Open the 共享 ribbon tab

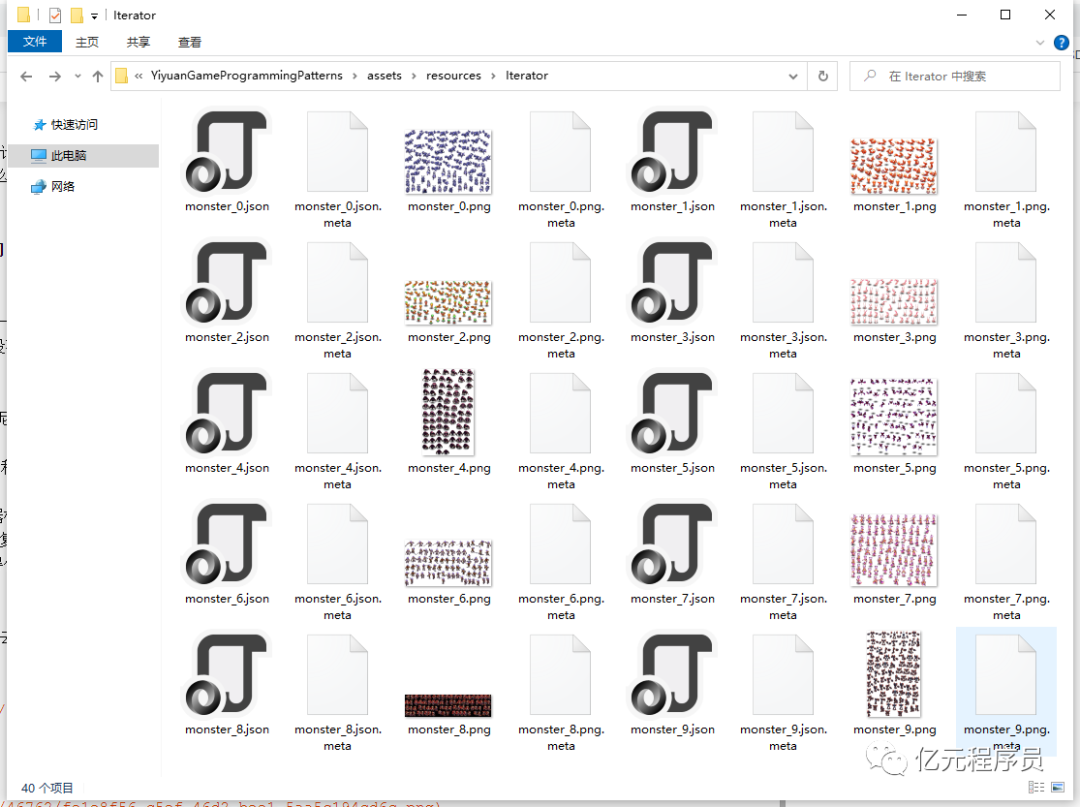coord(138,42)
